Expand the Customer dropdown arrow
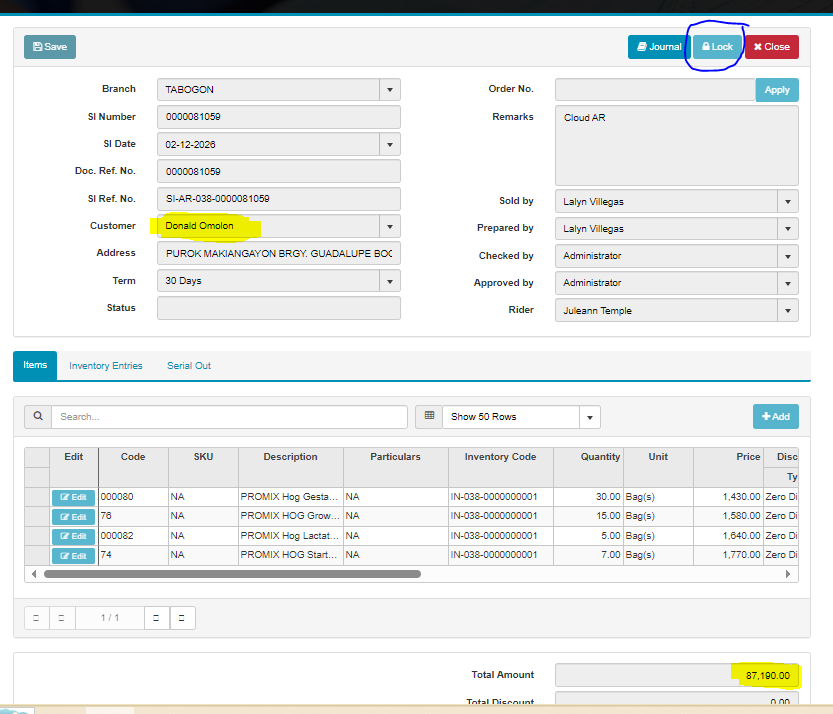 coord(390,226)
